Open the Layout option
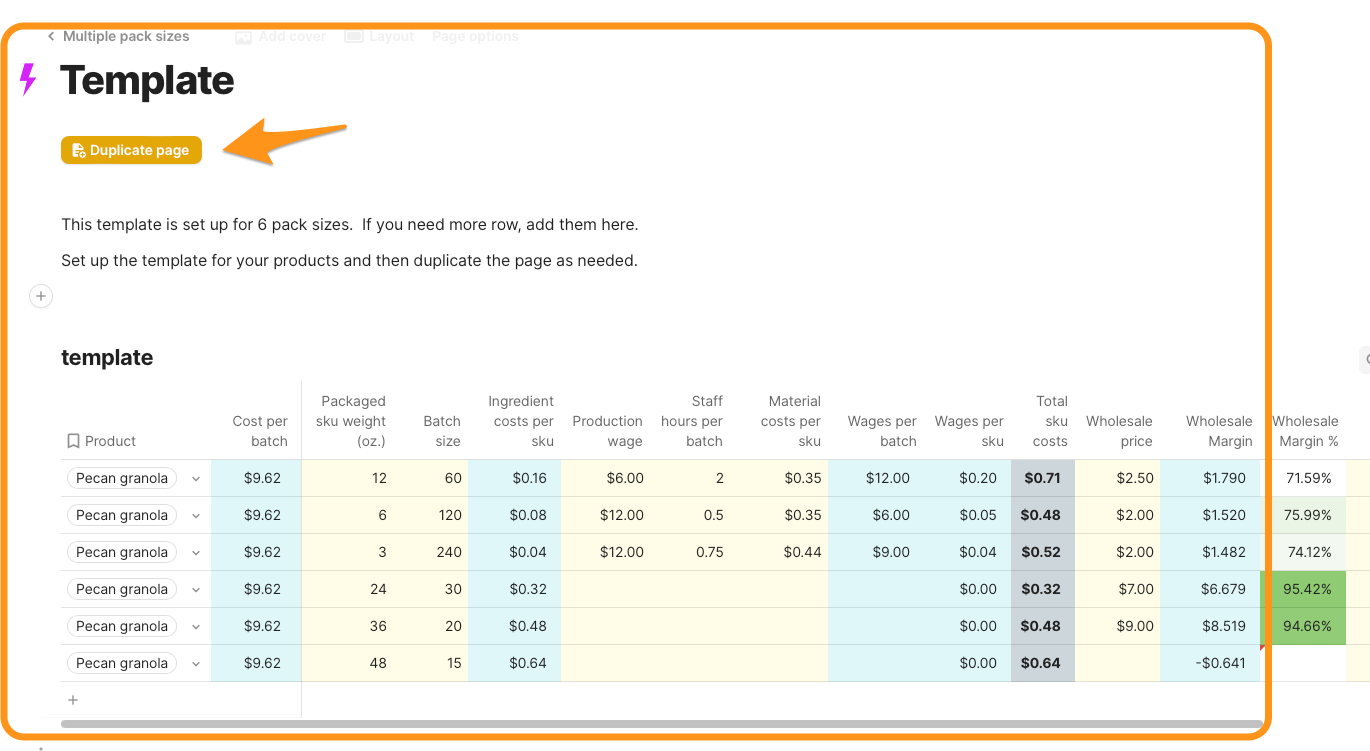The image size is (1370, 751). [379, 36]
